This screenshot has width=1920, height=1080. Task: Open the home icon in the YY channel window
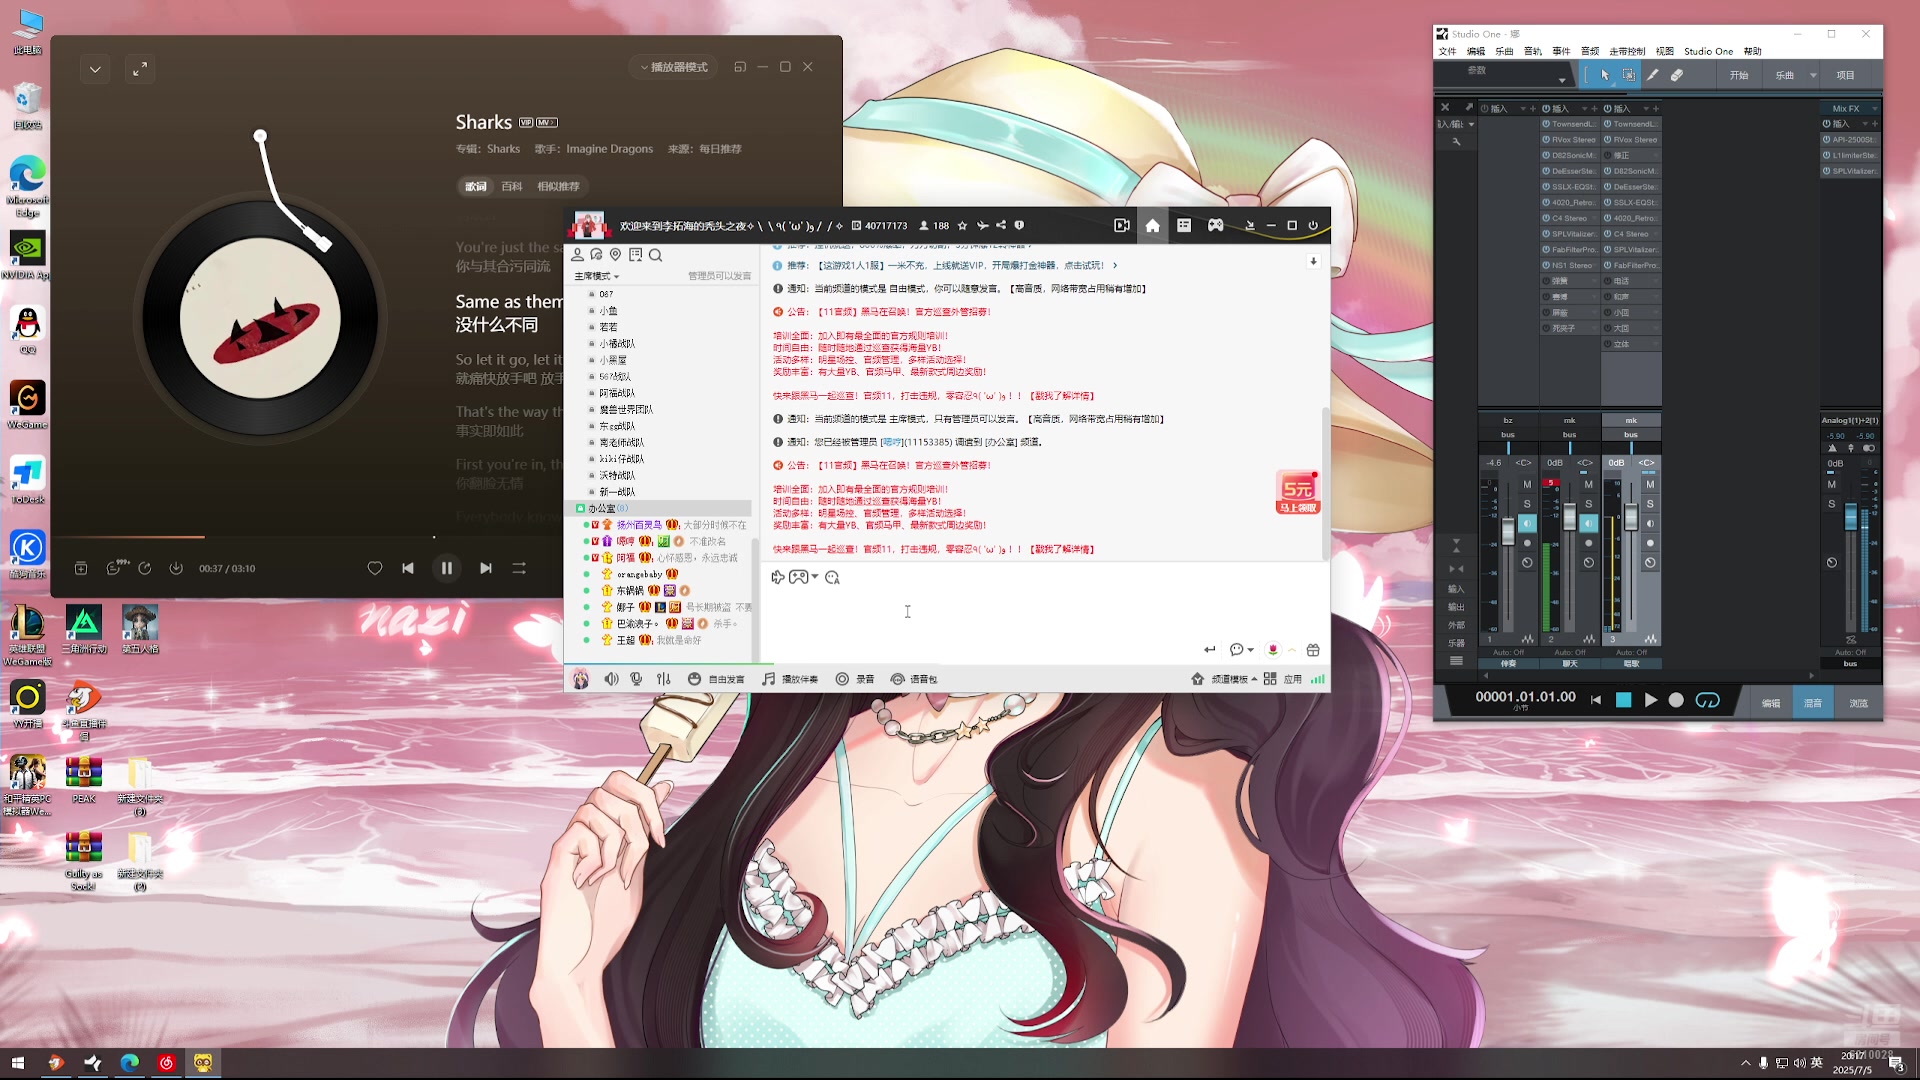(x=1152, y=226)
